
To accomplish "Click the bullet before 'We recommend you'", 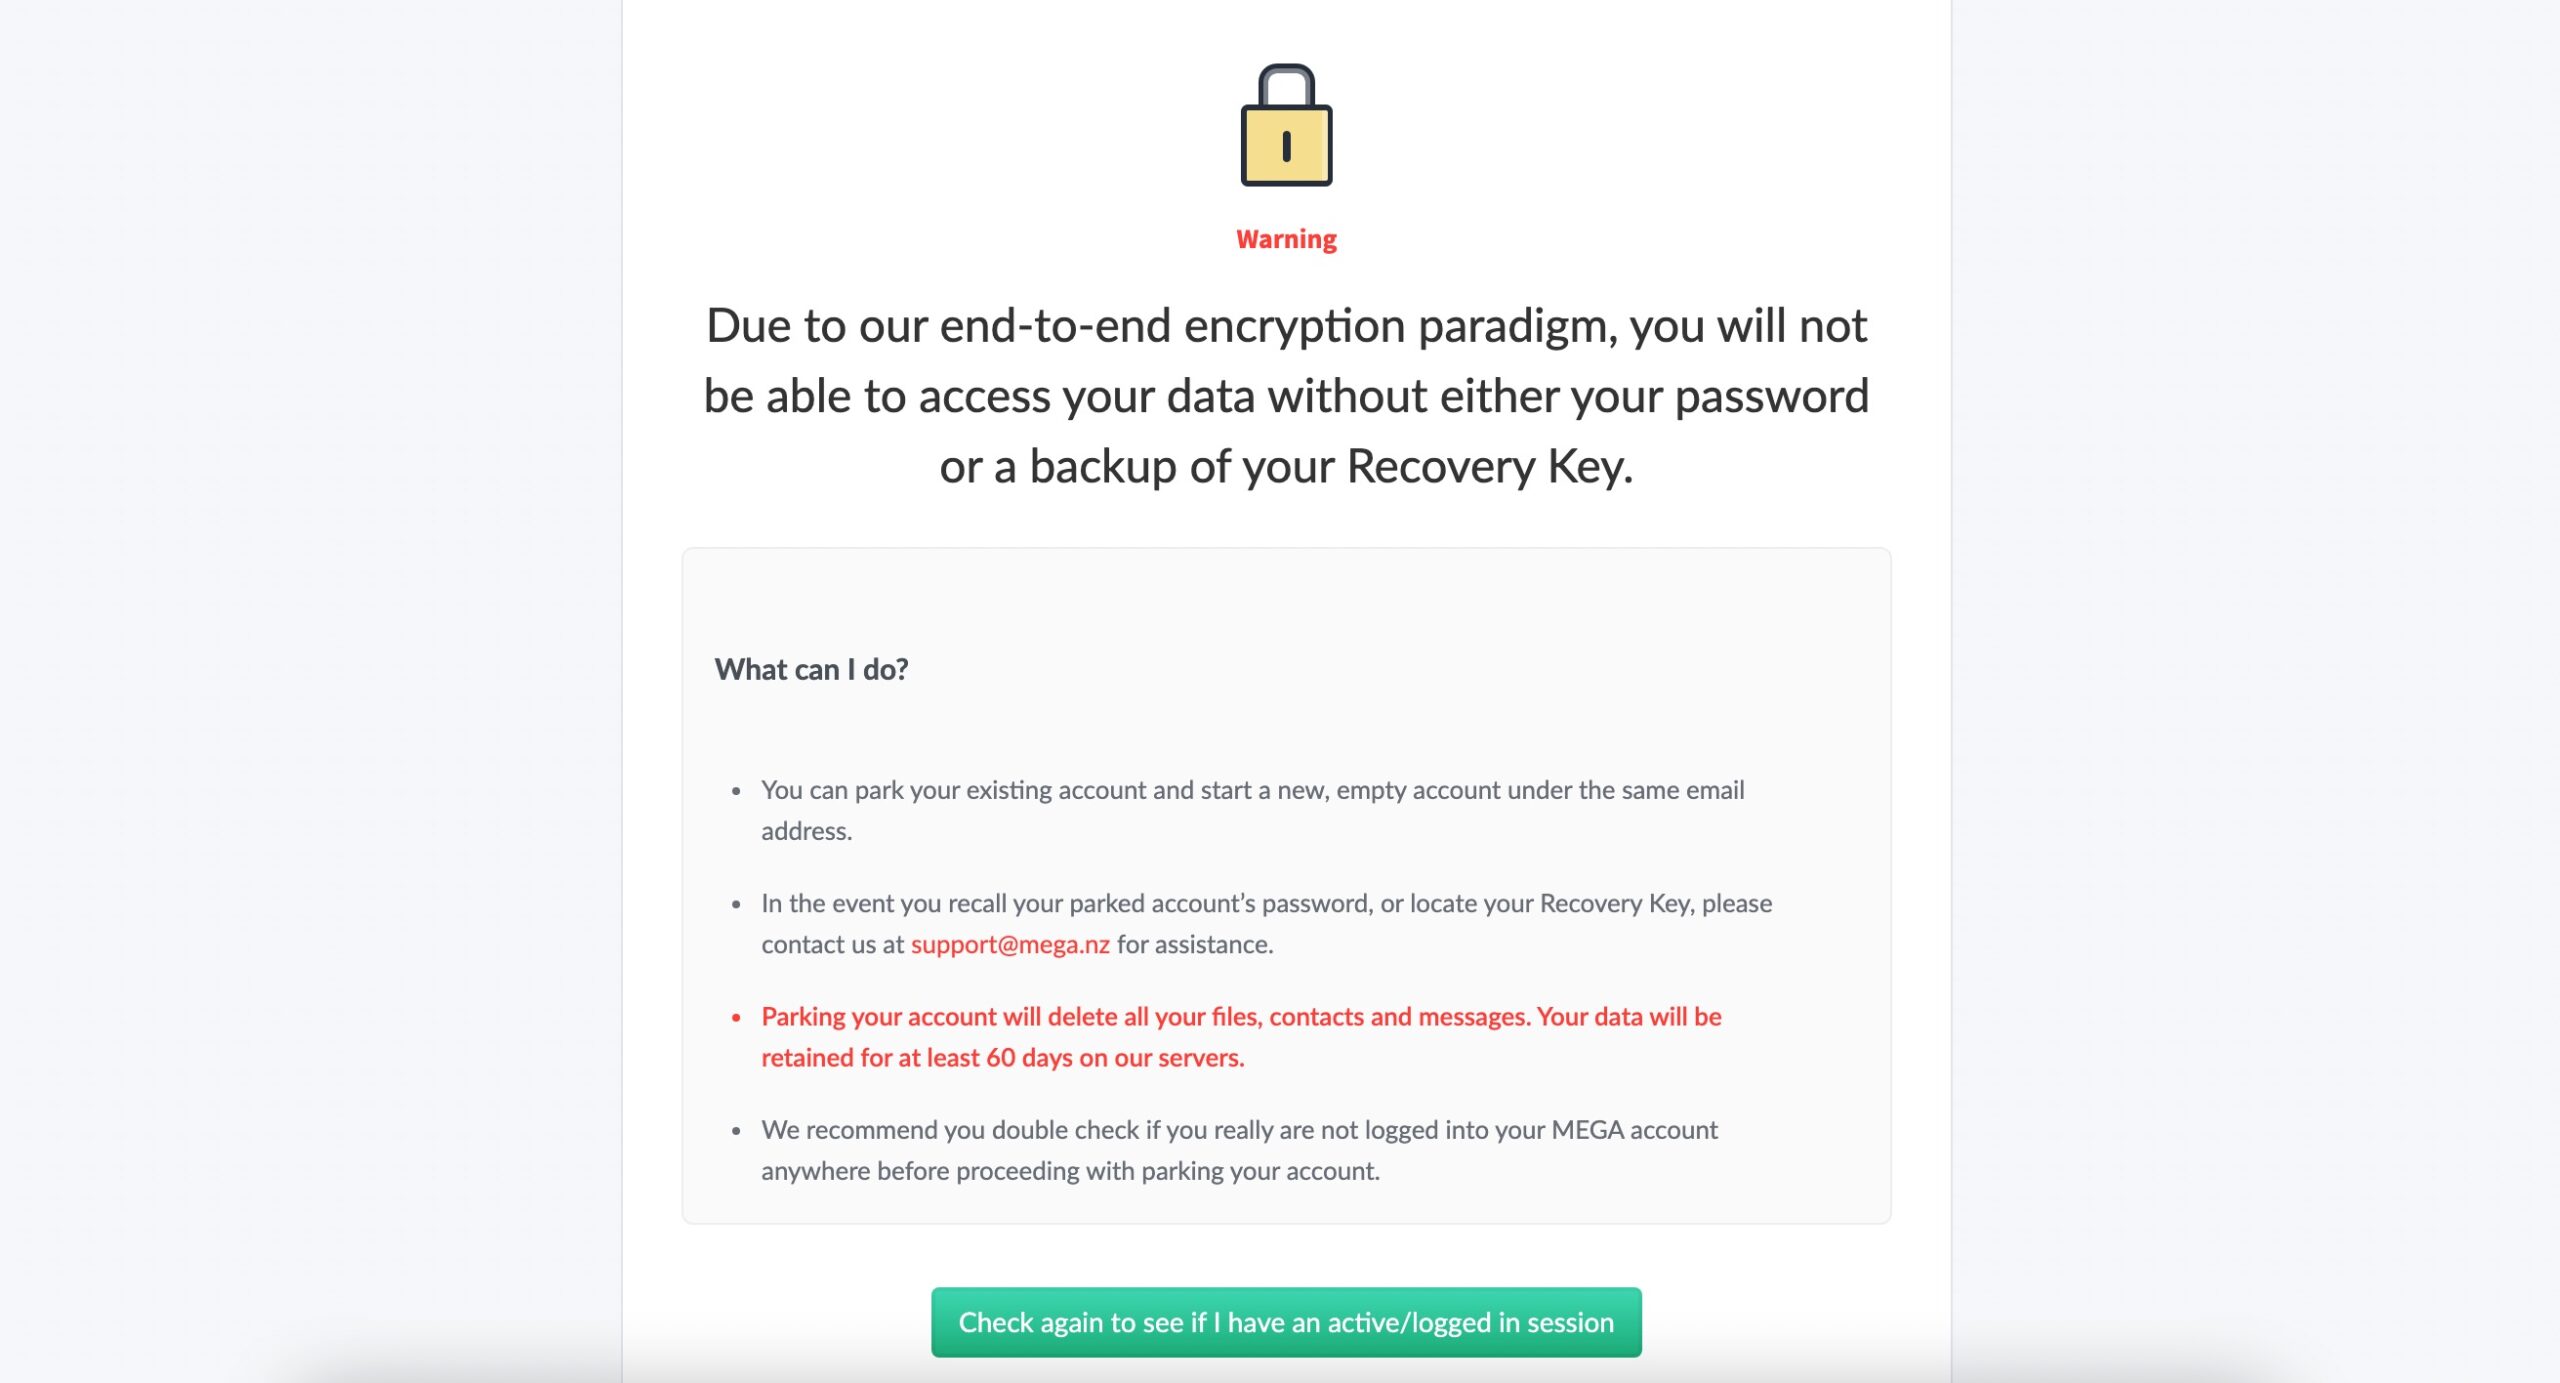I will (736, 1131).
